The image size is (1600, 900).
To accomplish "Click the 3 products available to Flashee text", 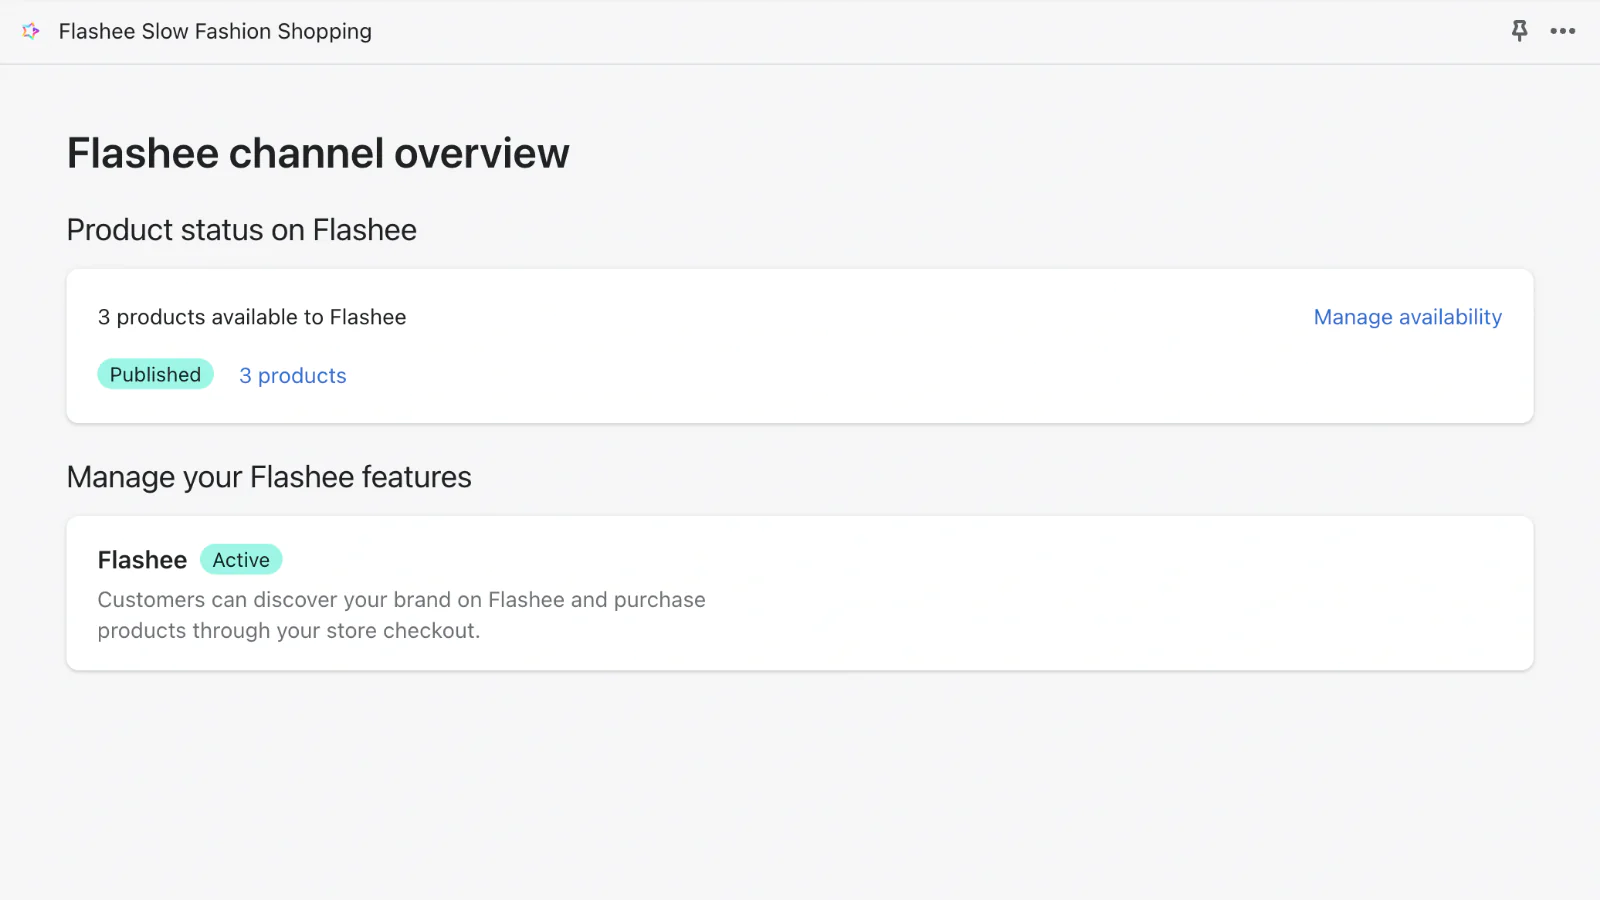I will click(x=252, y=317).
